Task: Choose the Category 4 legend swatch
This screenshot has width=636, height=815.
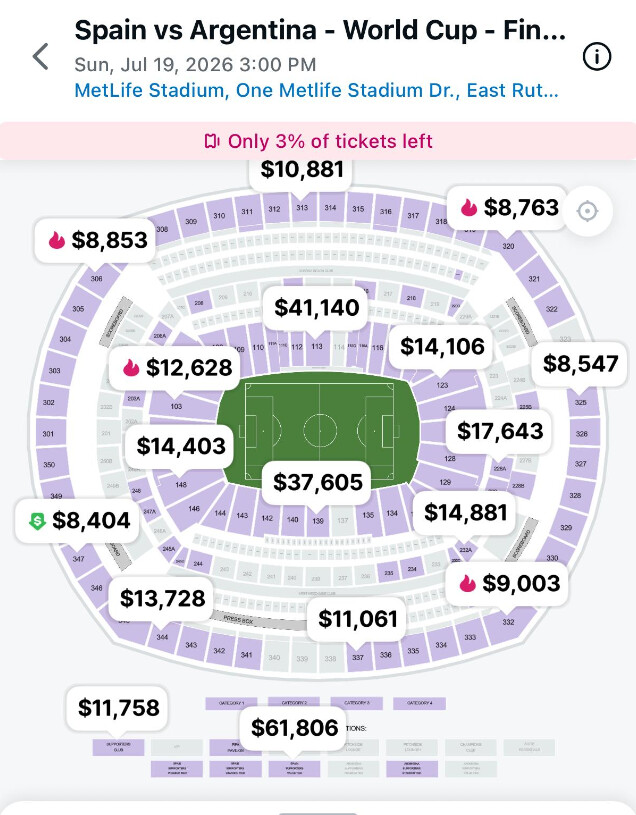Action: pos(419,703)
